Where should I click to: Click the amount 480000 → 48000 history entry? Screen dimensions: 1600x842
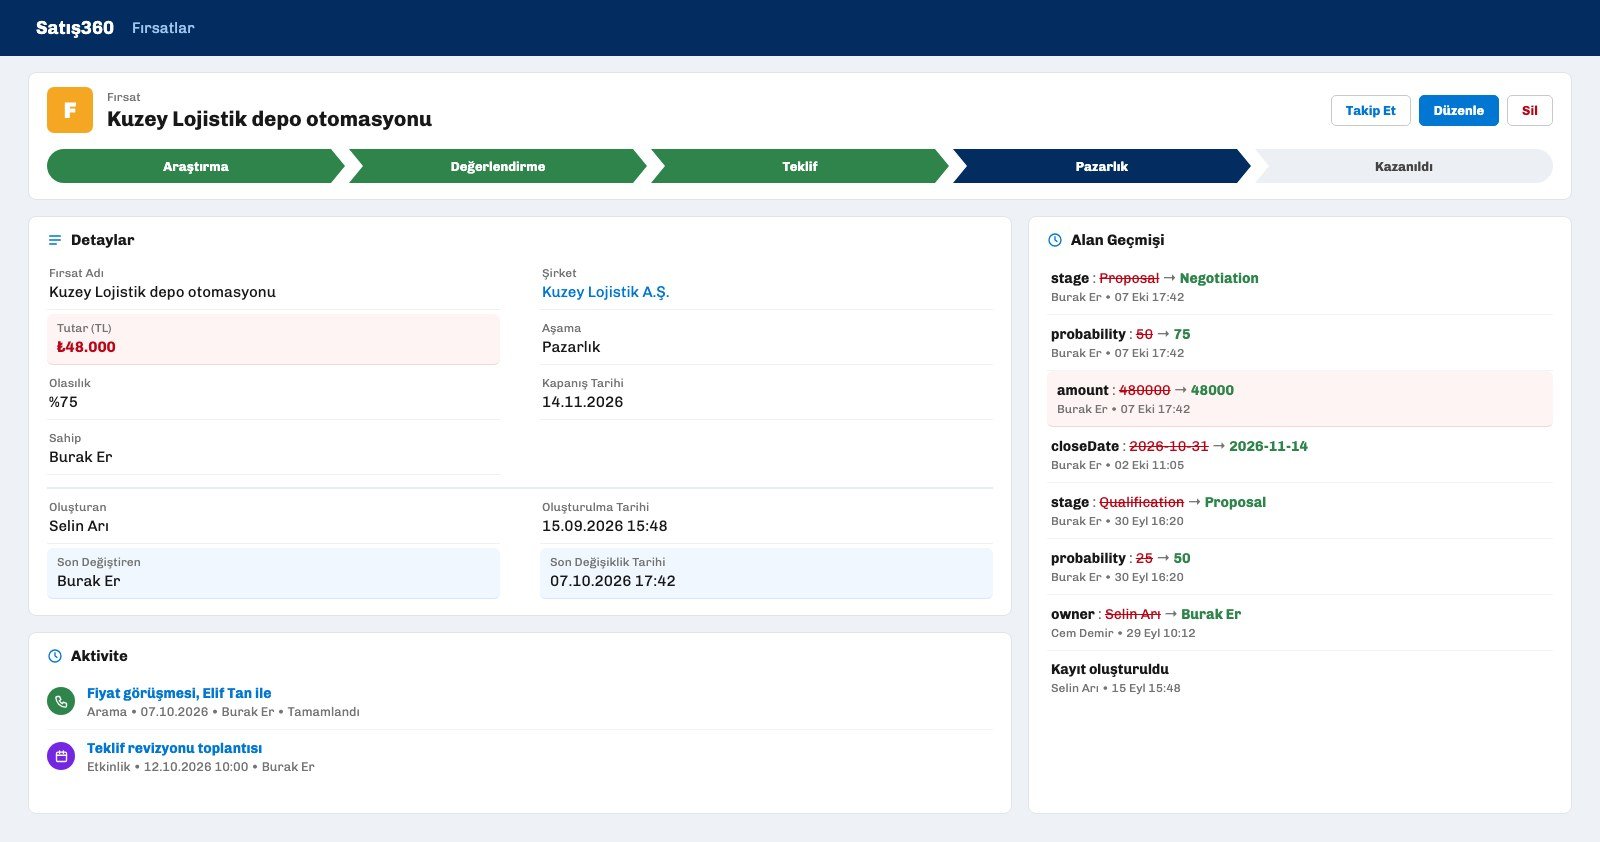tap(1300, 399)
